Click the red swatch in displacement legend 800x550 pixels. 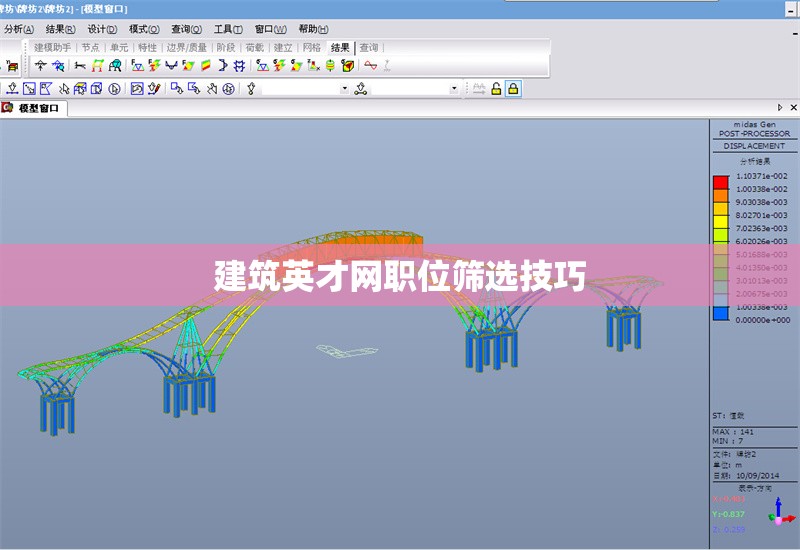click(720, 181)
